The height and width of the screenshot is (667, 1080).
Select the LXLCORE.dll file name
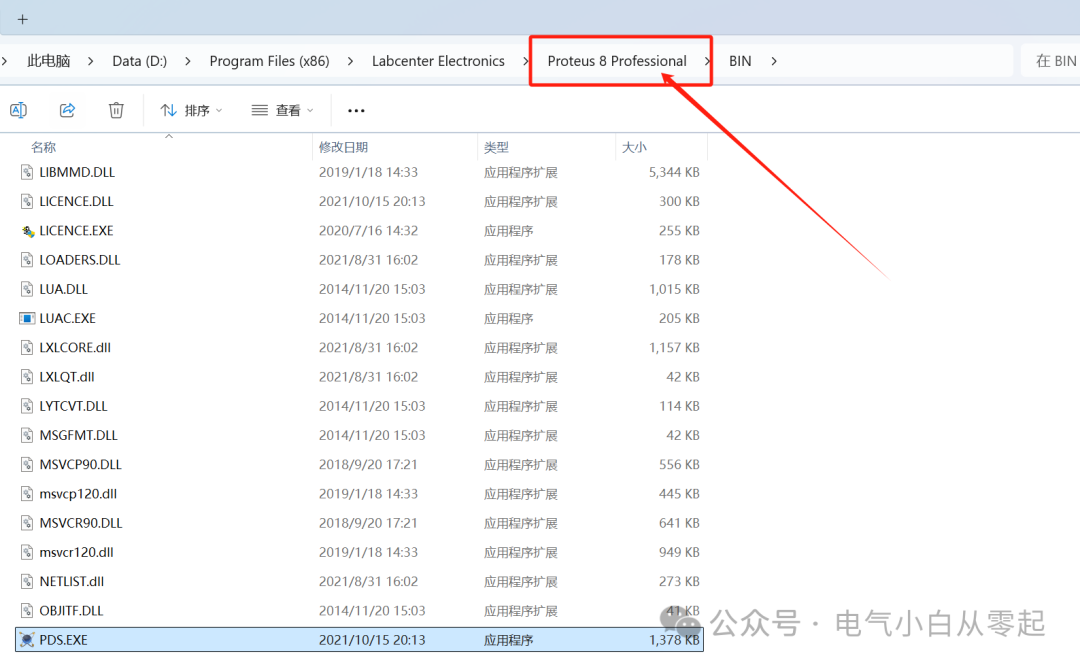pyautogui.click(x=75, y=348)
